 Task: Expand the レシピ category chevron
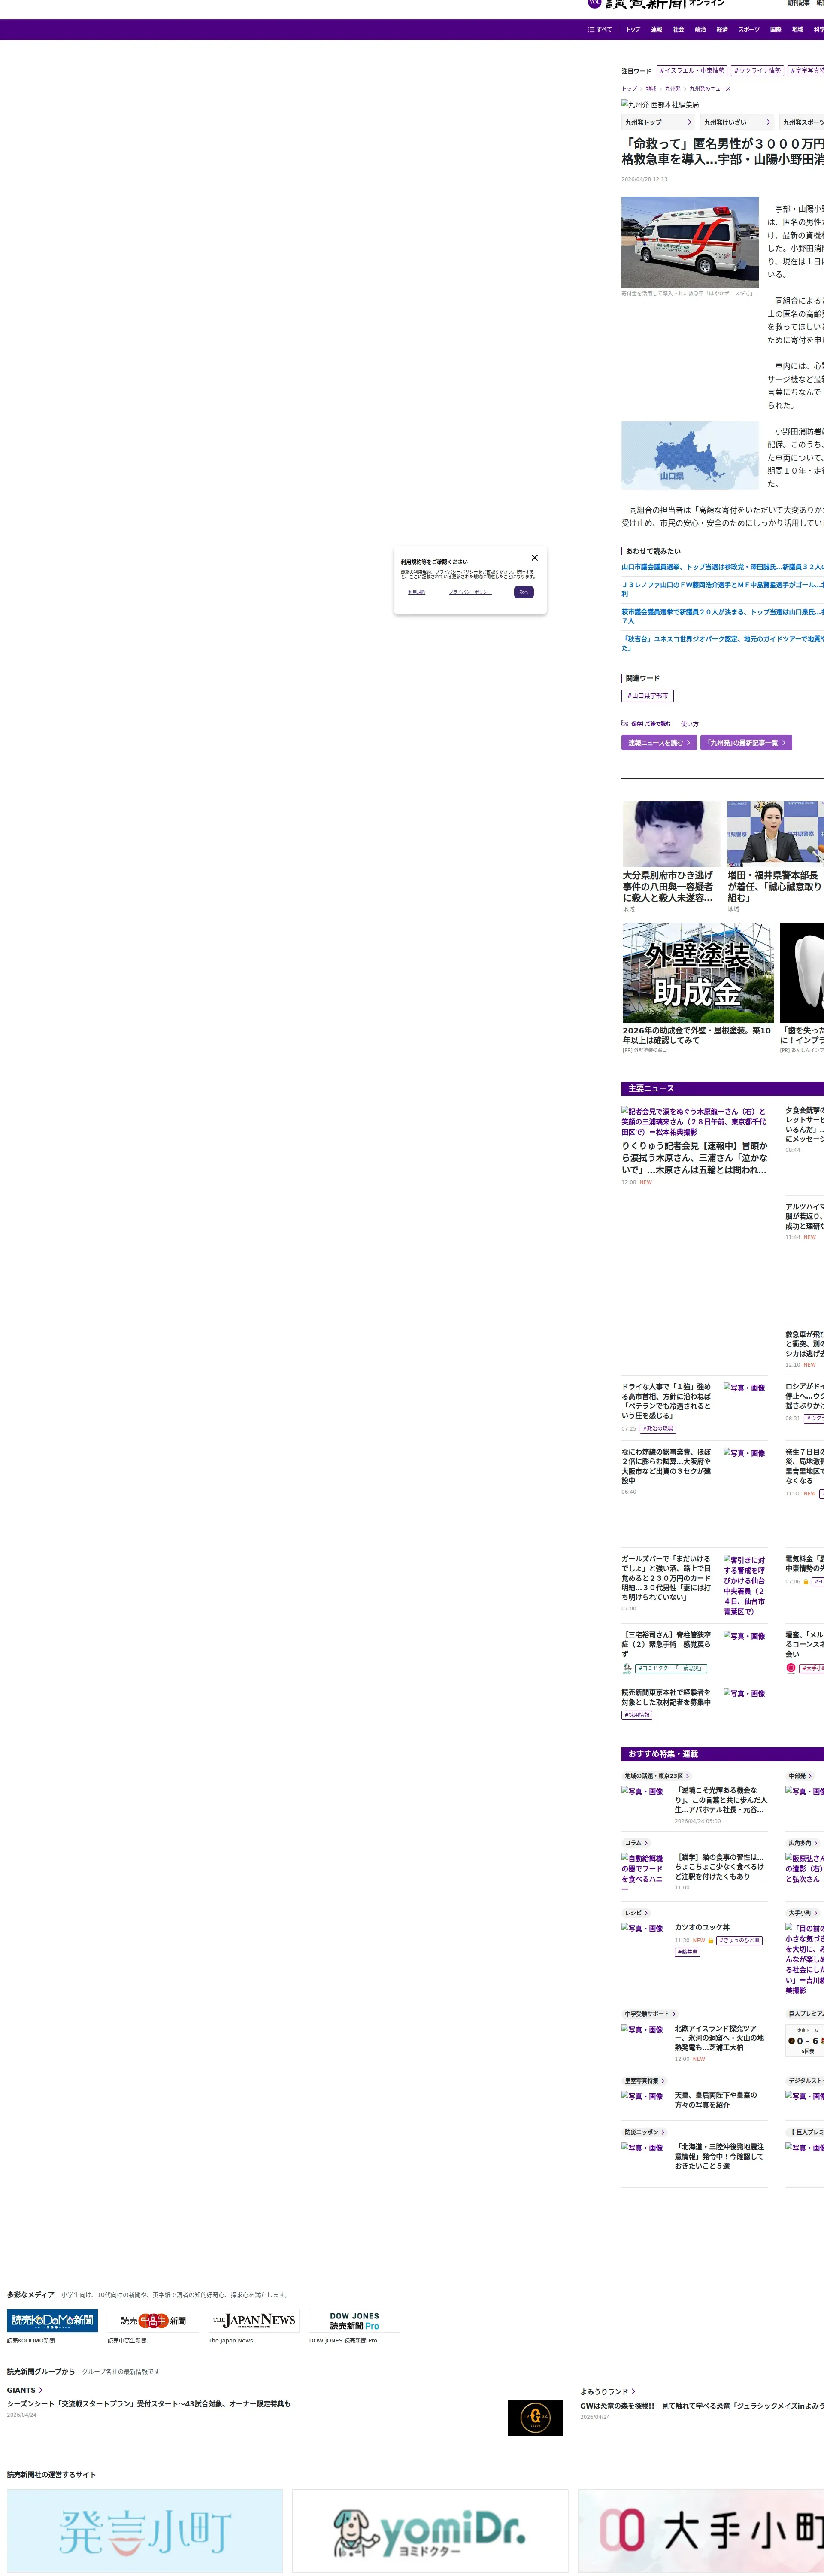645,1913
